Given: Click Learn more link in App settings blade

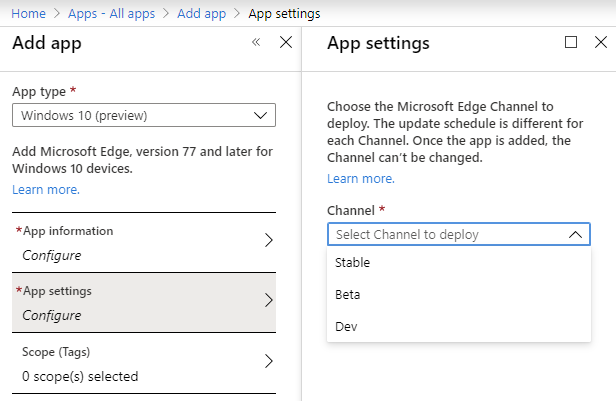Looking at the screenshot, I should click(361, 179).
